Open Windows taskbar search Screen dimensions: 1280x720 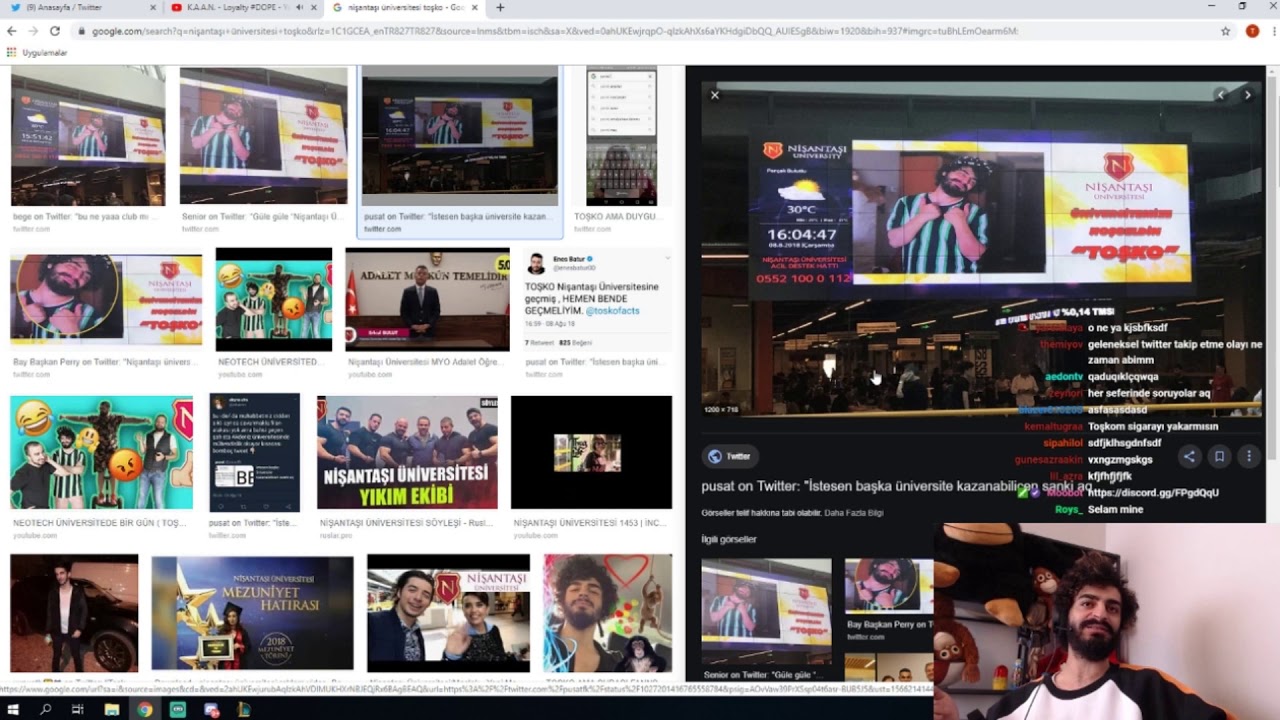pyautogui.click(x=46, y=709)
